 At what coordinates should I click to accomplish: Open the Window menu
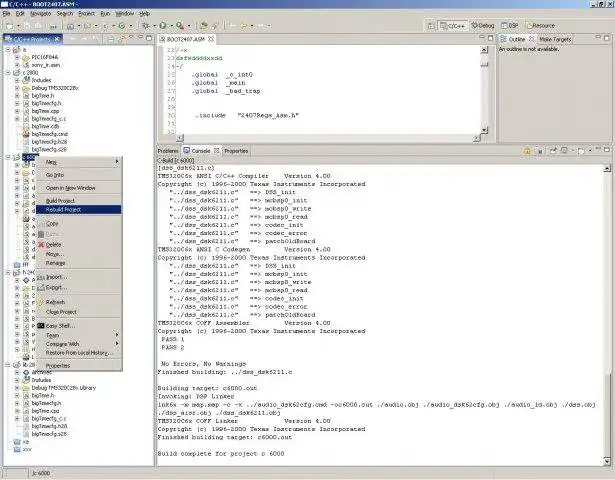pos(124,14)
